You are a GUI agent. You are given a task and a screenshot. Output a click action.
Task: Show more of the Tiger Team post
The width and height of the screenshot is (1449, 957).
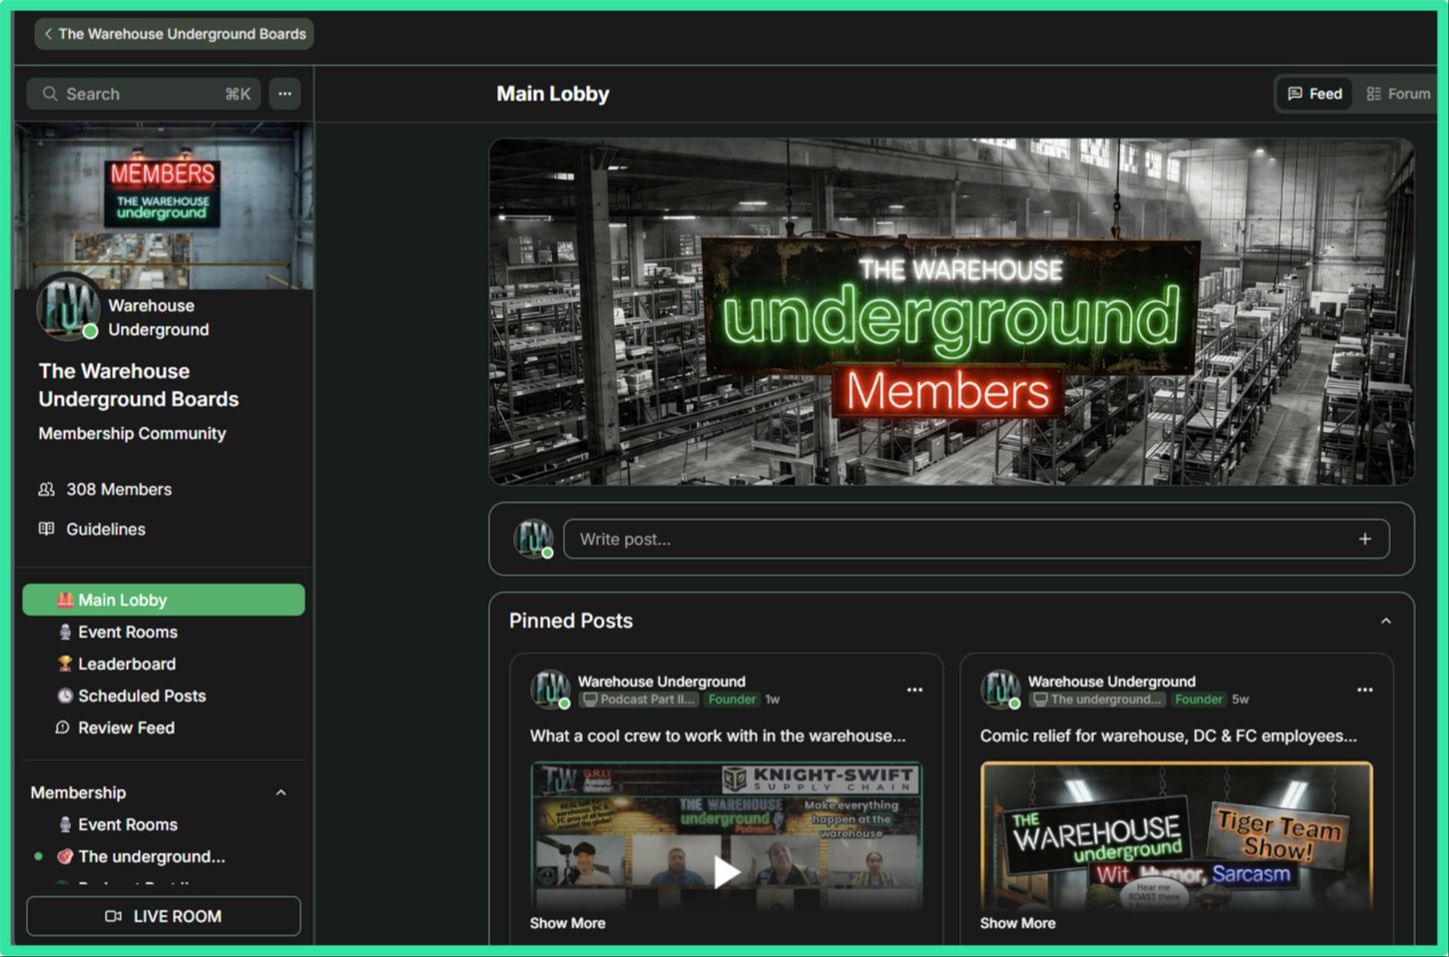tap(1017, 923)
